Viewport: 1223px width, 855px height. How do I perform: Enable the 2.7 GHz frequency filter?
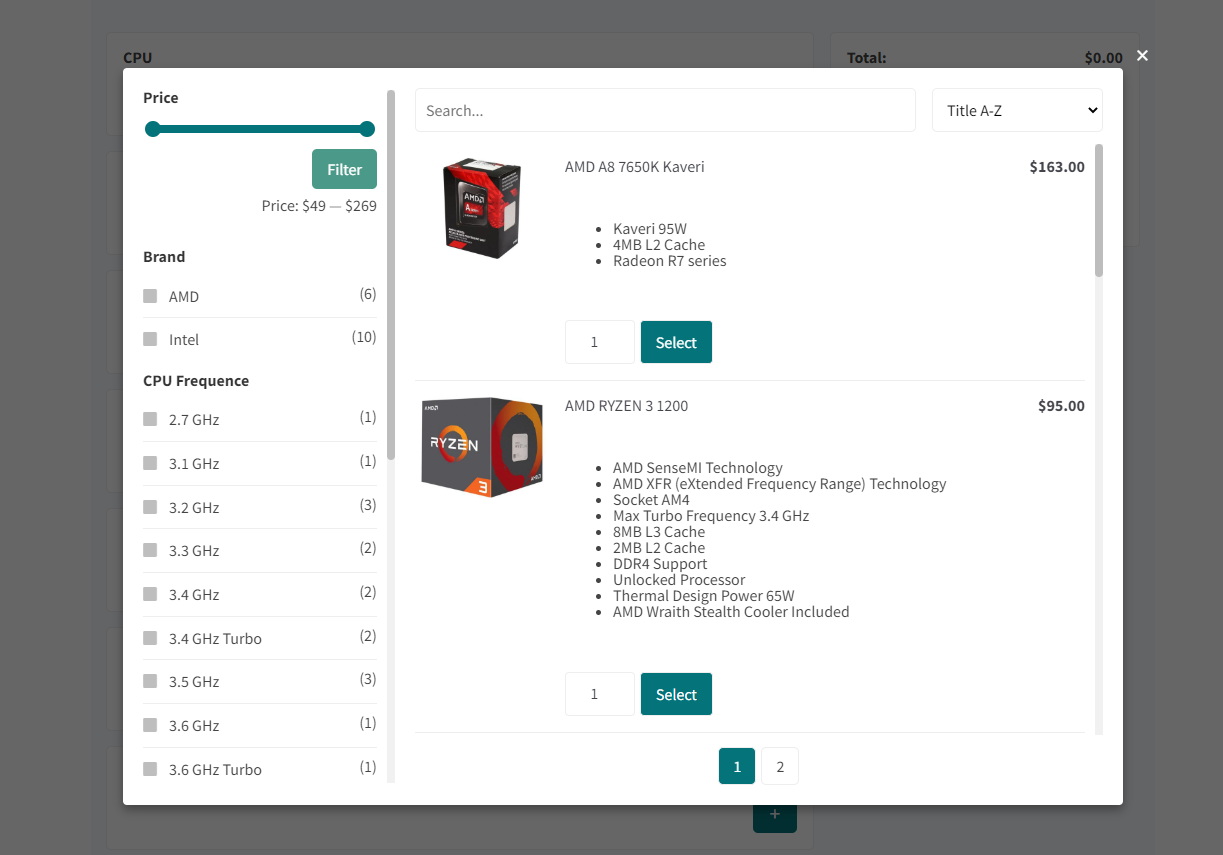(150, 419)
